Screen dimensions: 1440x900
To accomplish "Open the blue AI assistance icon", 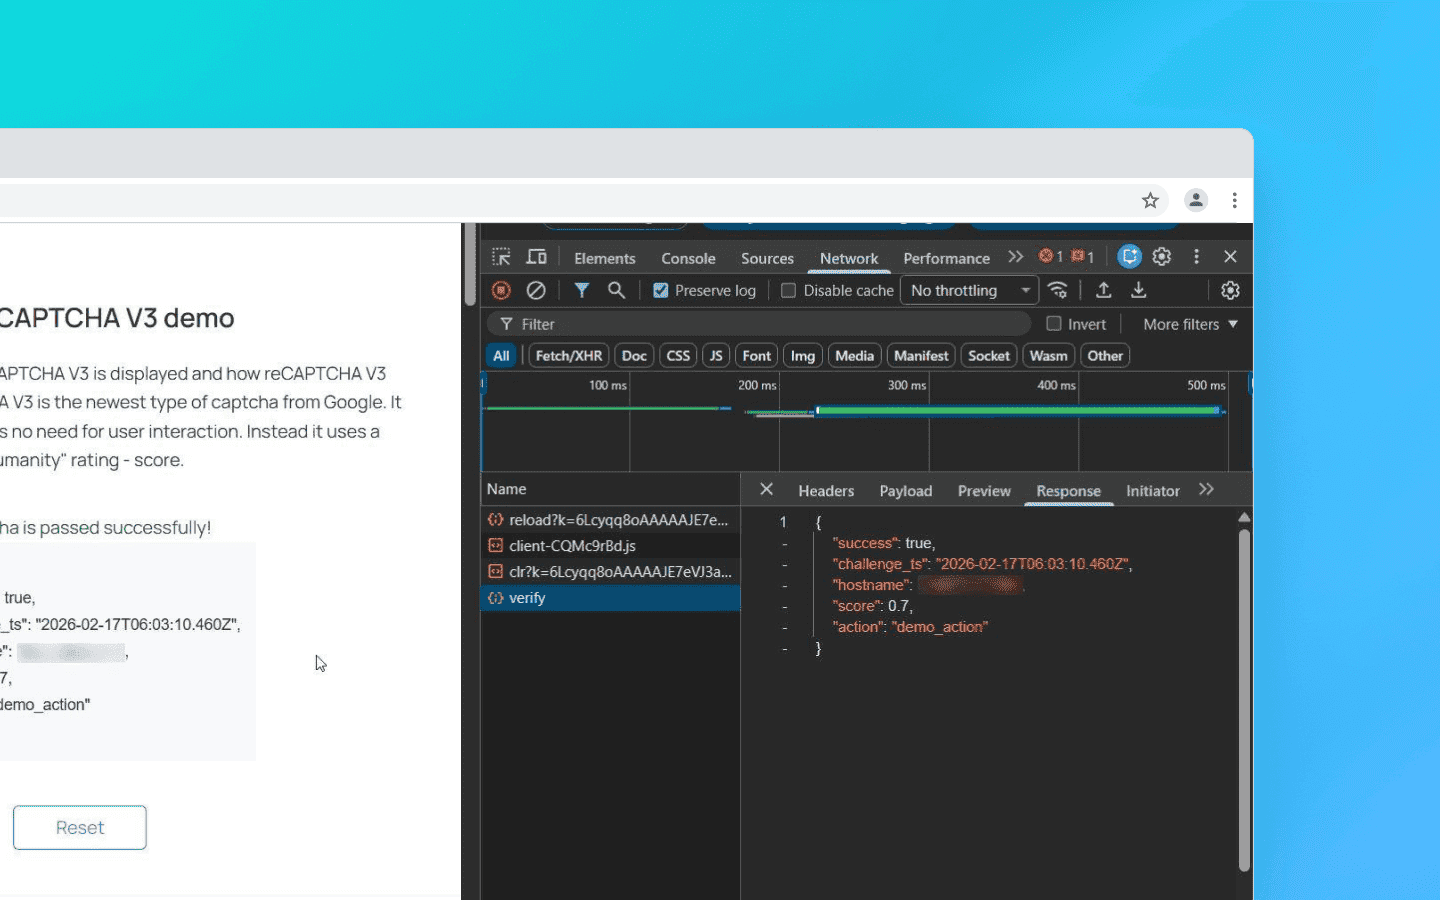I will pyautogui.click(x=1129, y=257).
